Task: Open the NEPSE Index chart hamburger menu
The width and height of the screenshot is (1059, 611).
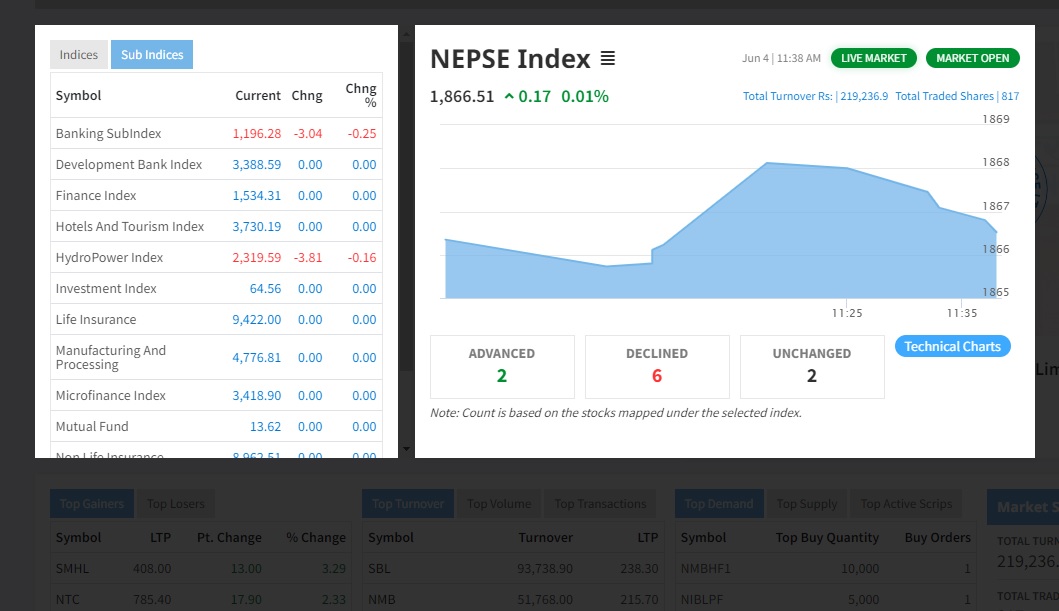Action: (x=608, y=59)
